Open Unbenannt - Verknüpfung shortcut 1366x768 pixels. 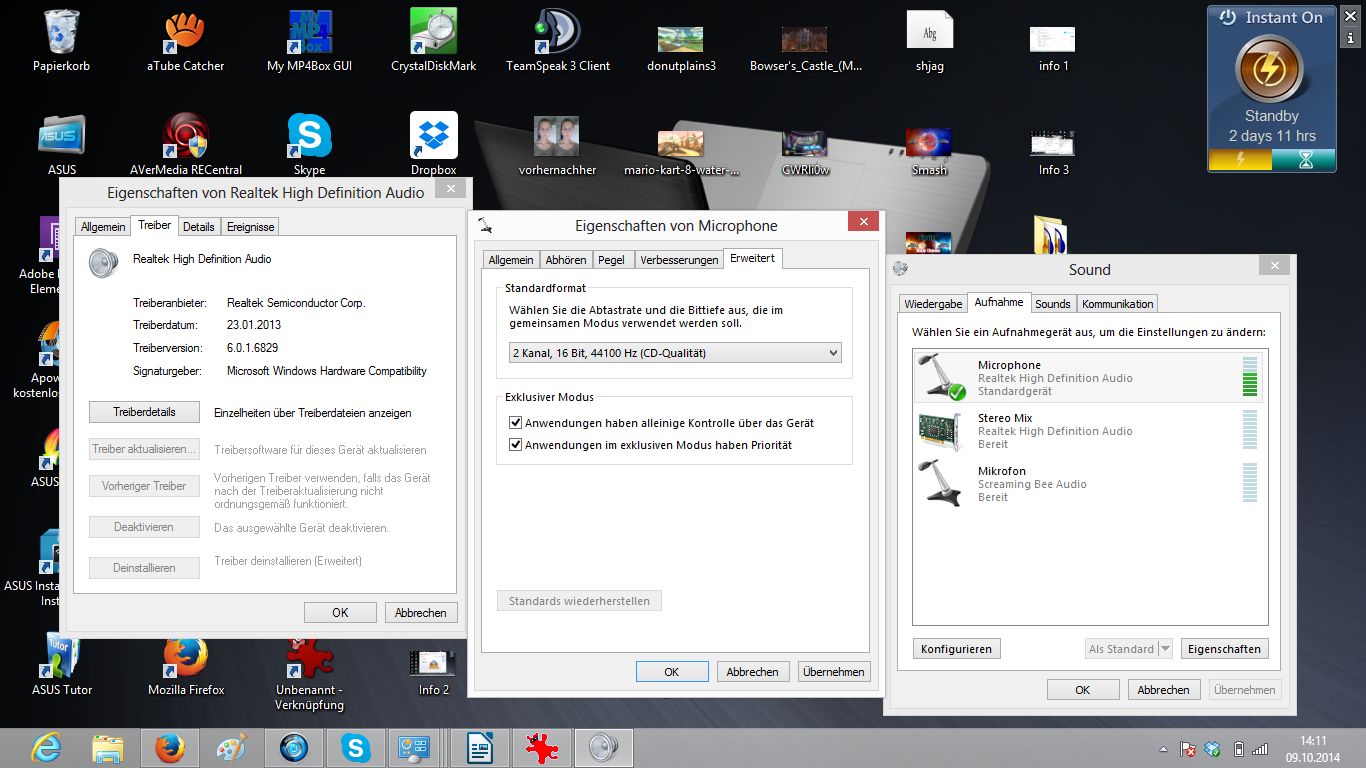(310, 672)
